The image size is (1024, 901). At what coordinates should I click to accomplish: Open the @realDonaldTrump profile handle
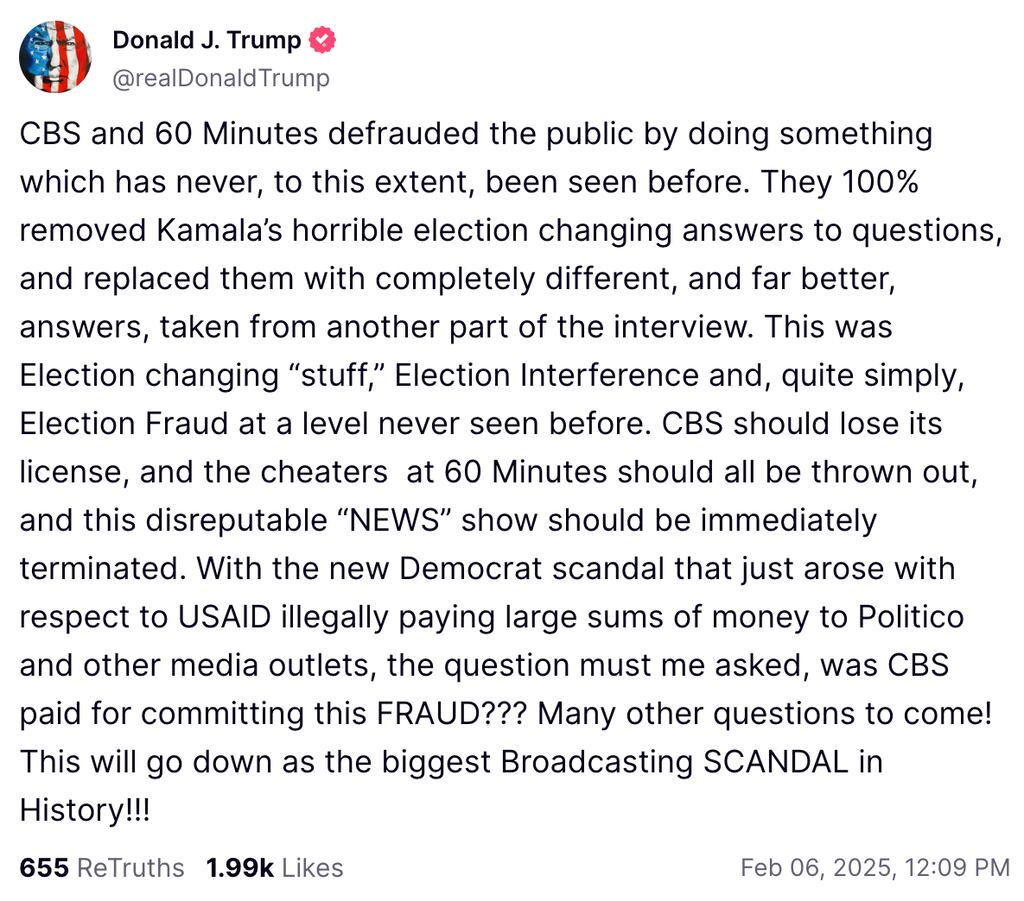[x=222, y=77]
